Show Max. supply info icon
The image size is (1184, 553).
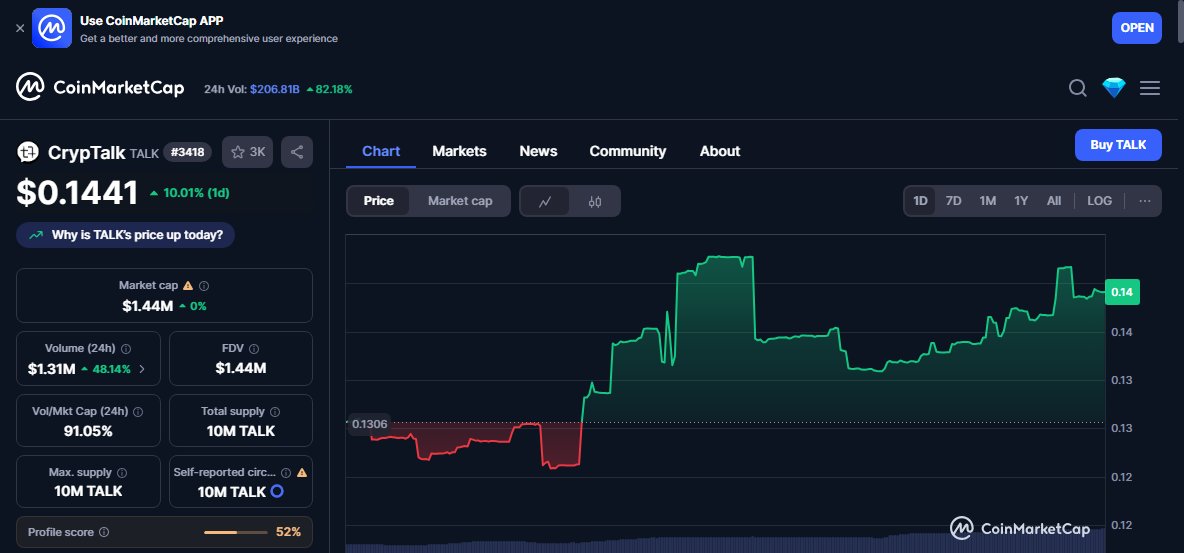(122, 473)
